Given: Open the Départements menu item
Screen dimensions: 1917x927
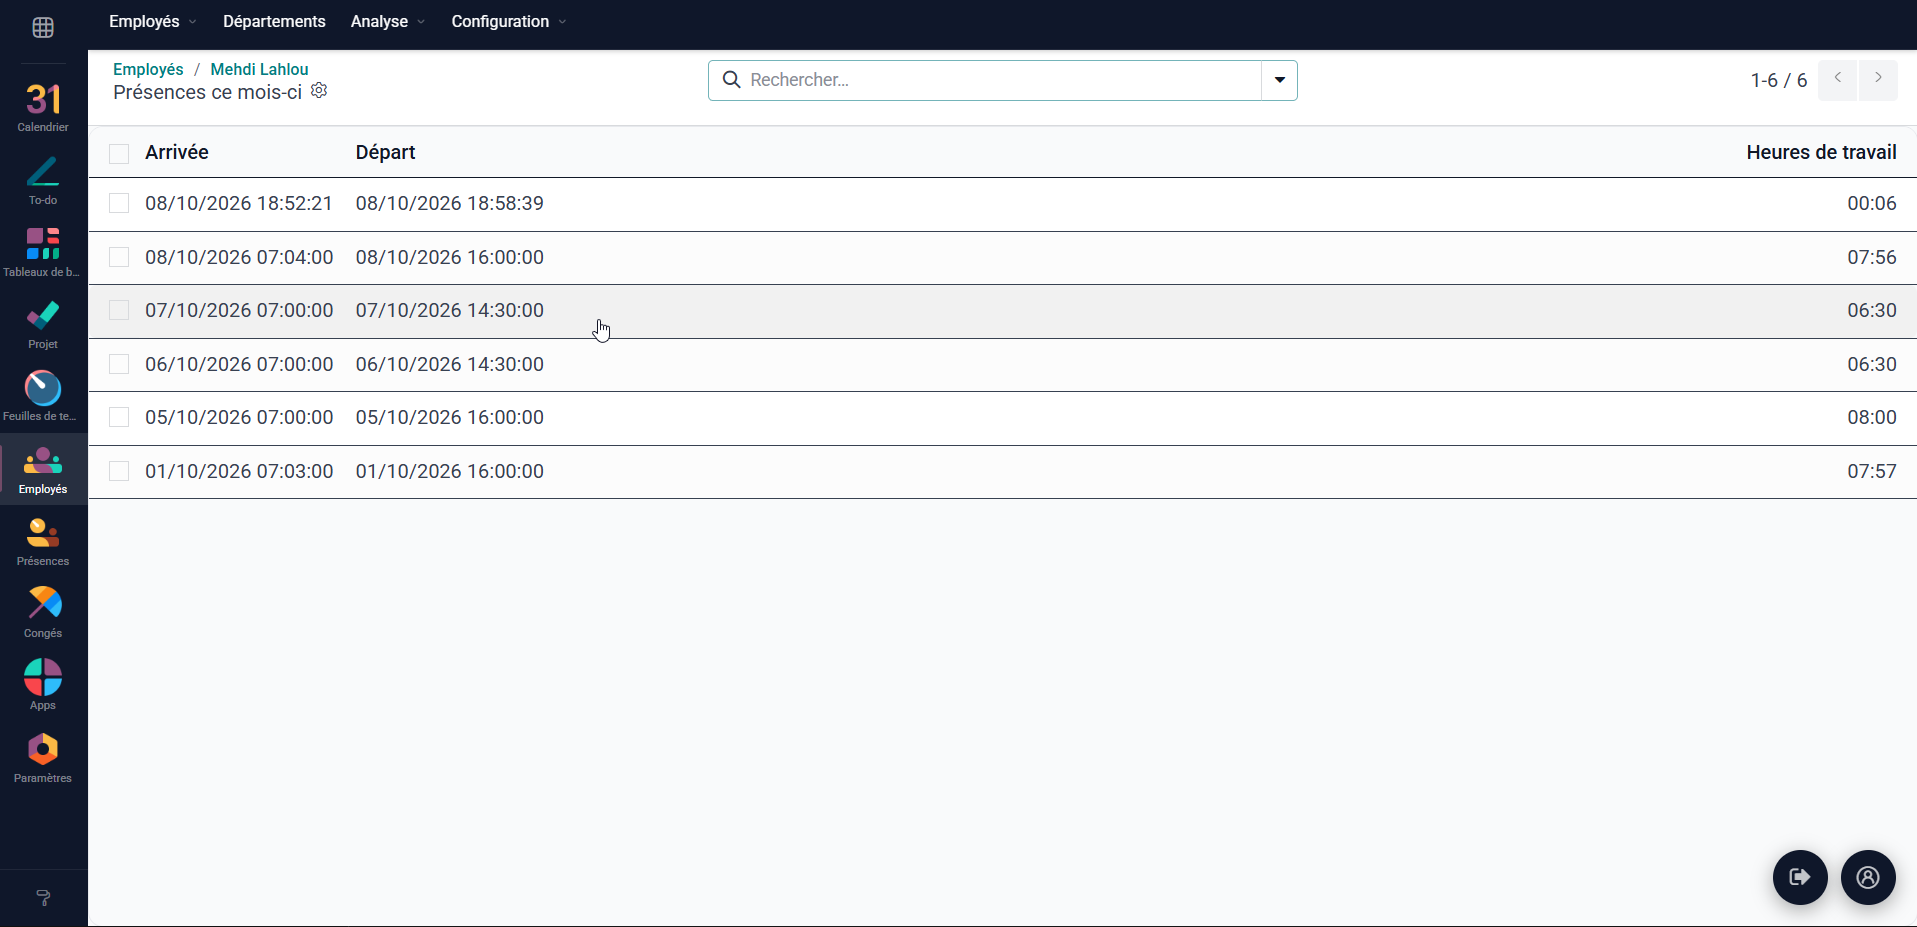Looking at the screenshot, I should point(274,21).
